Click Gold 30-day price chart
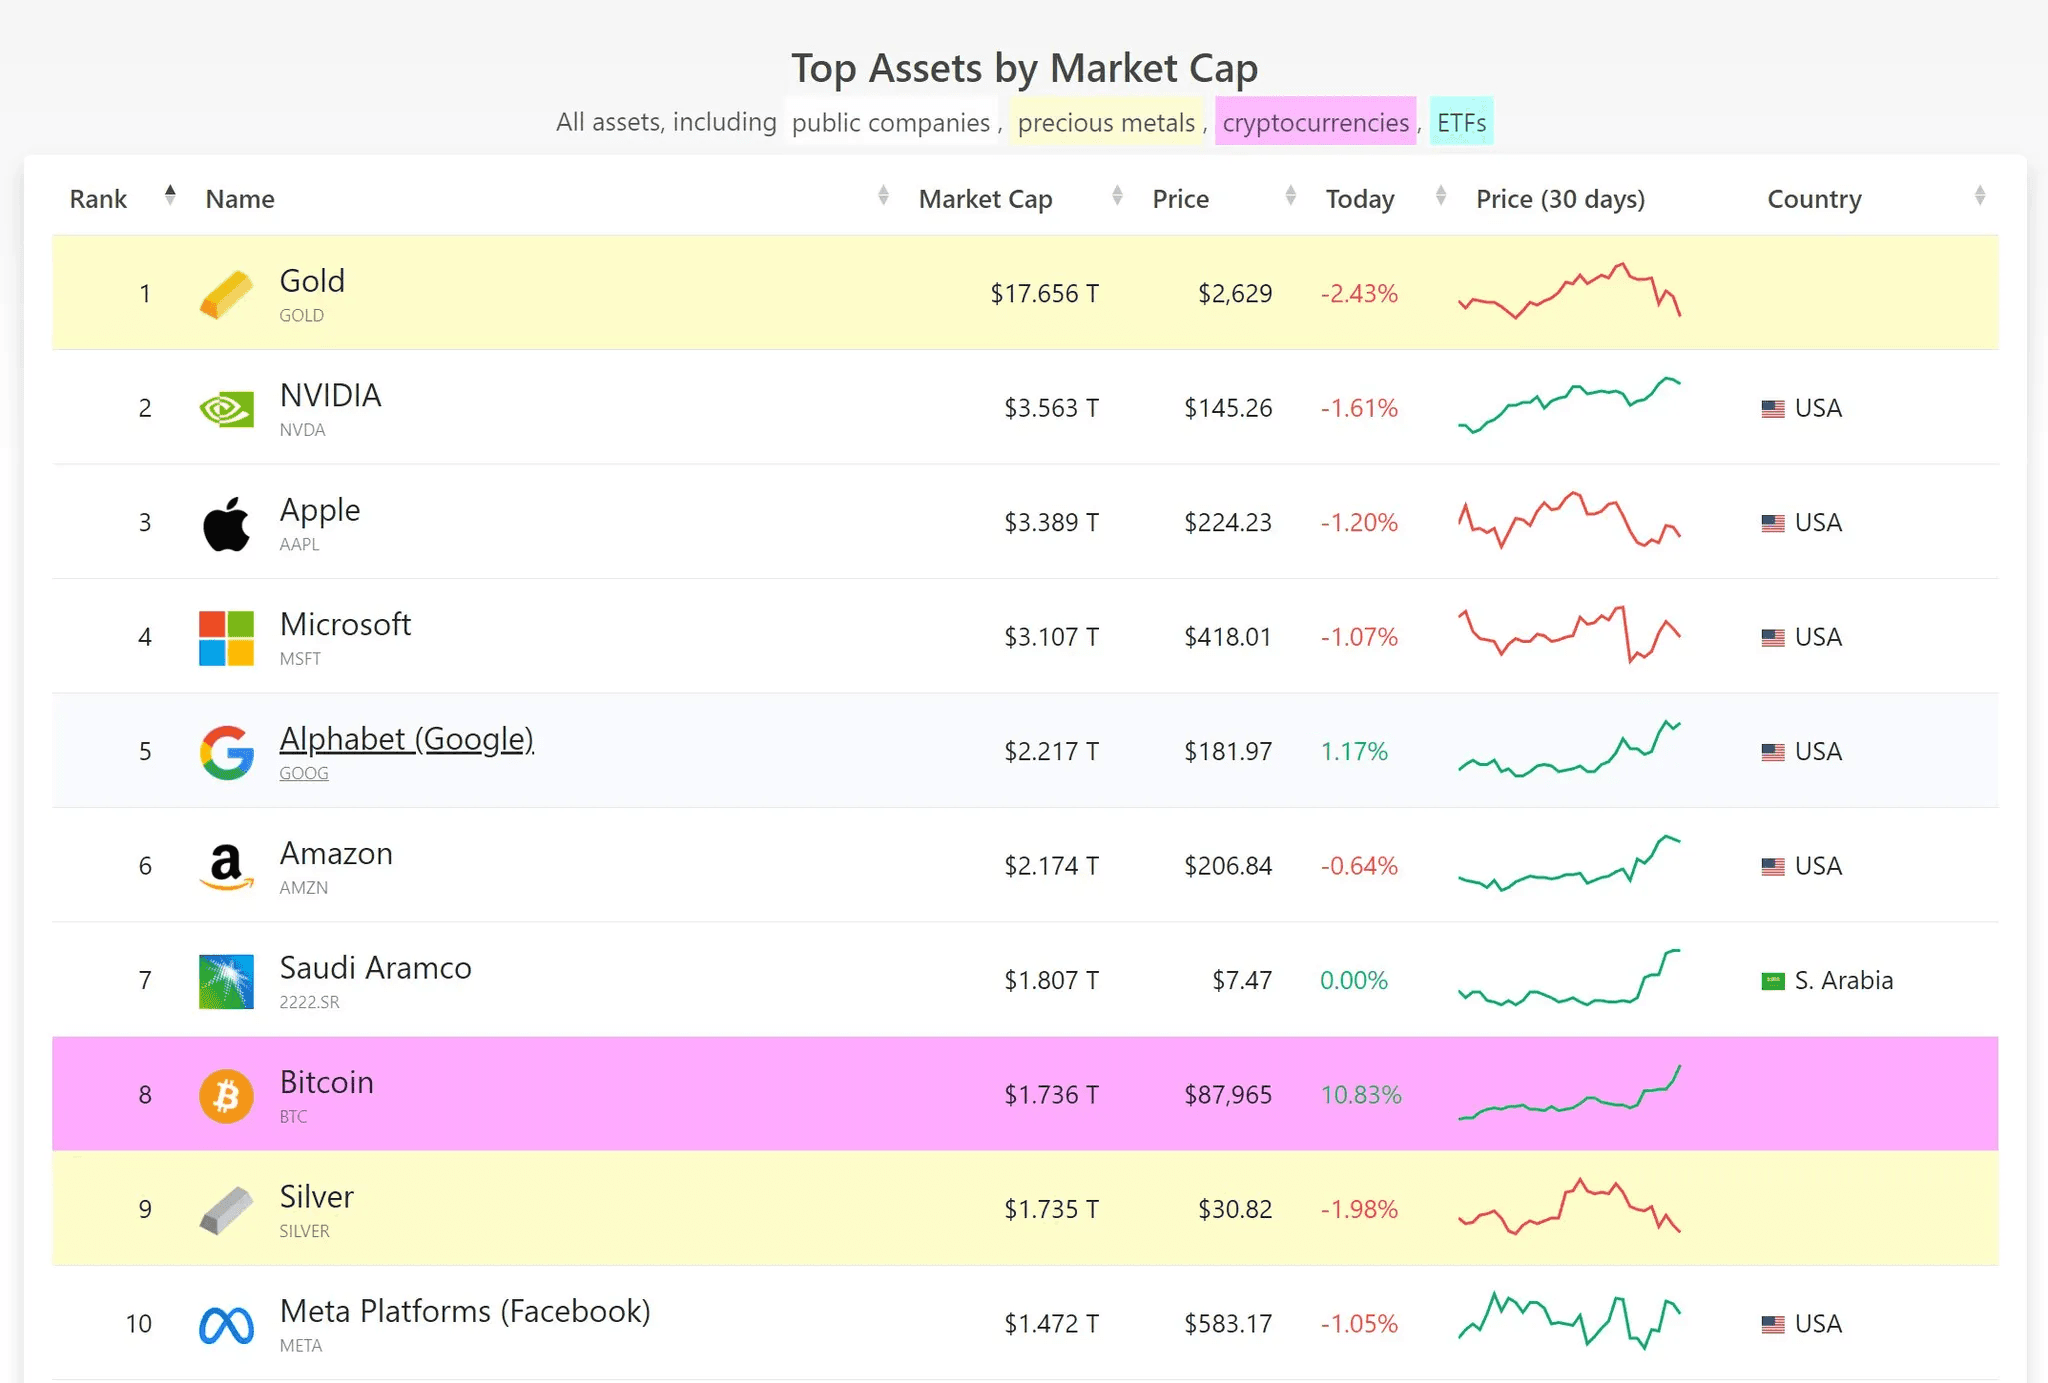 point(1569,291)
